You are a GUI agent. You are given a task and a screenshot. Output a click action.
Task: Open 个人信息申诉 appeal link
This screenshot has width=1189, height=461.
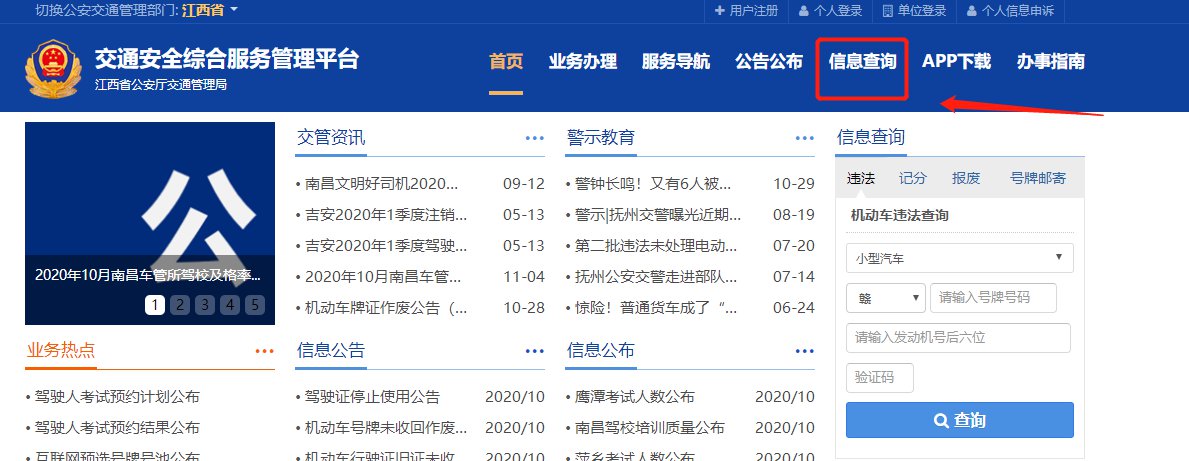pos(1010,11)
